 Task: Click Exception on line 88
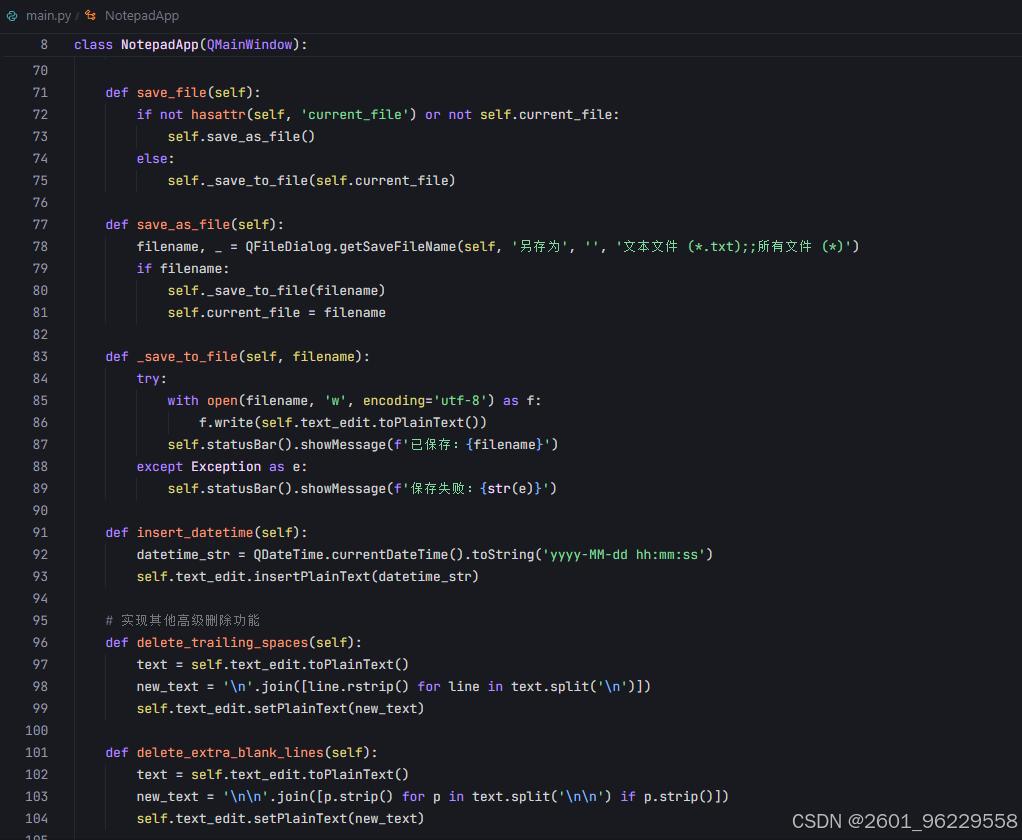point(226,467)
